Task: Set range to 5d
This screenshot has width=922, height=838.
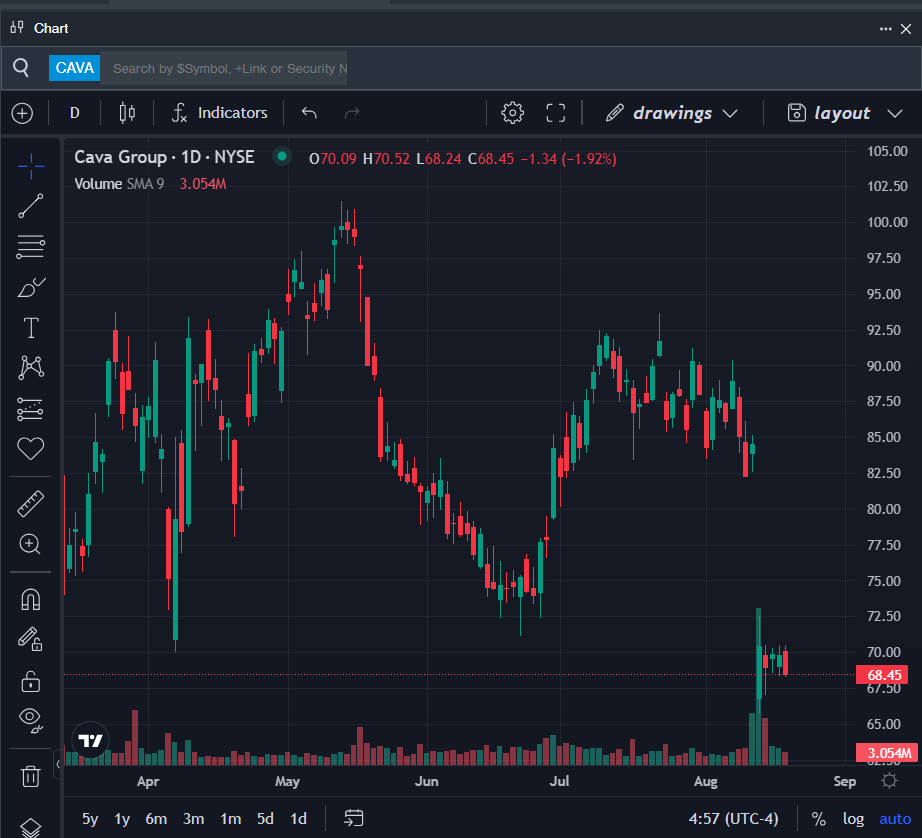Action: (x=265, y=819)
